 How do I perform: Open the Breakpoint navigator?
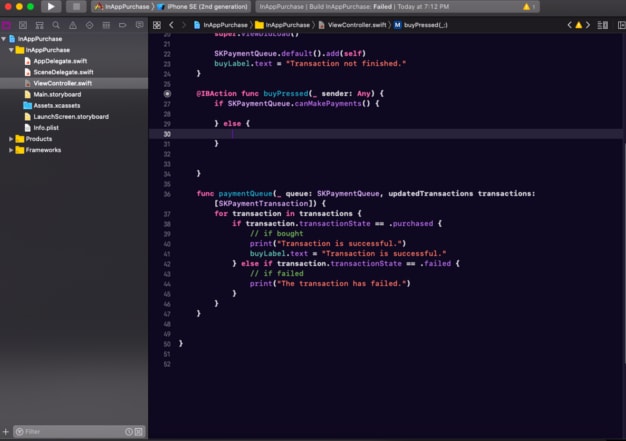pos(123,26)
